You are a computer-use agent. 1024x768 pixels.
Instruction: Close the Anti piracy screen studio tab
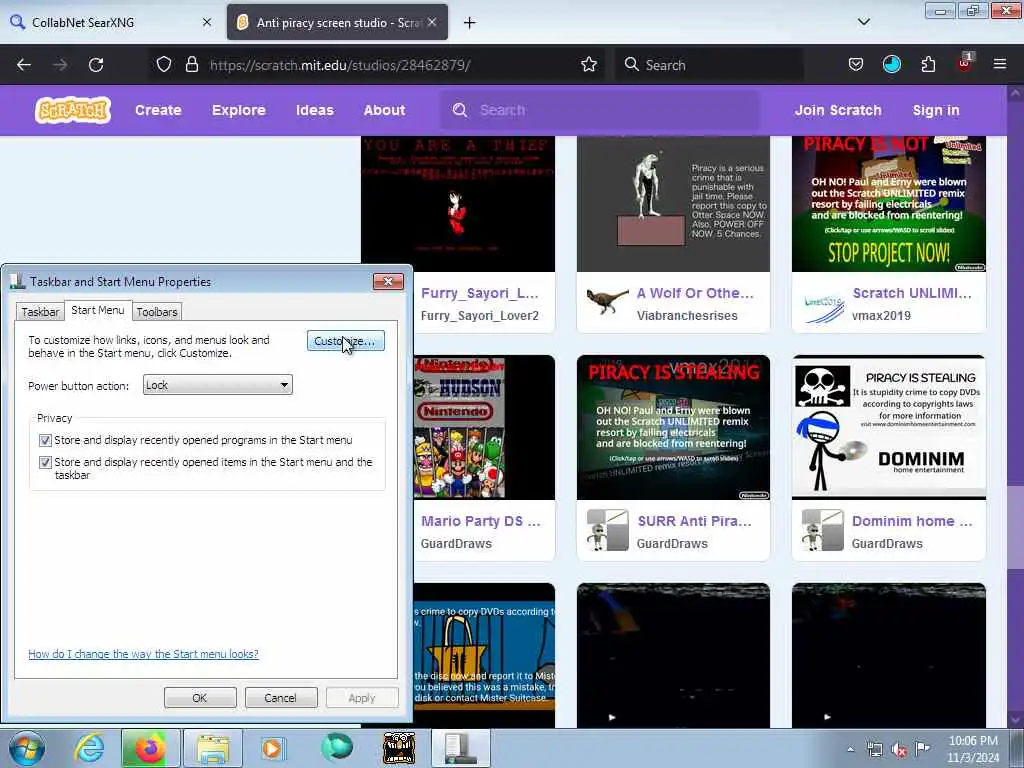(432, 22)
